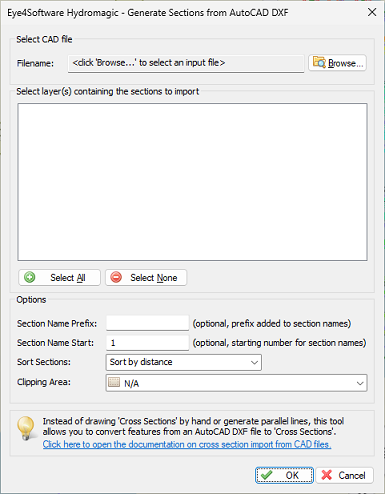This screenshot has width=385, height=494.
Task: Click the red X icon on Cancel
Action: 327,475
